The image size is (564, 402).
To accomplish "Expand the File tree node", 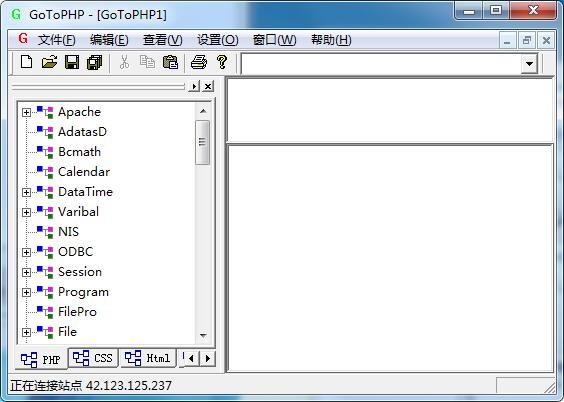I will [26, 333].
